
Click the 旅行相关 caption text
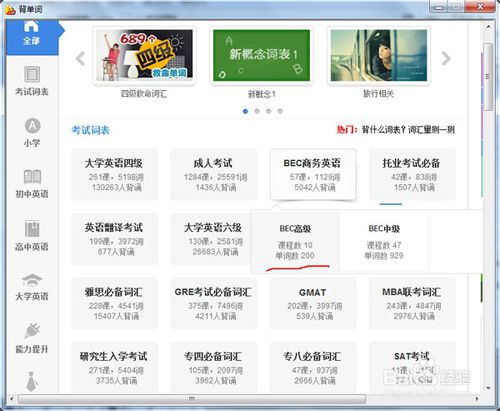click(378, 94)
